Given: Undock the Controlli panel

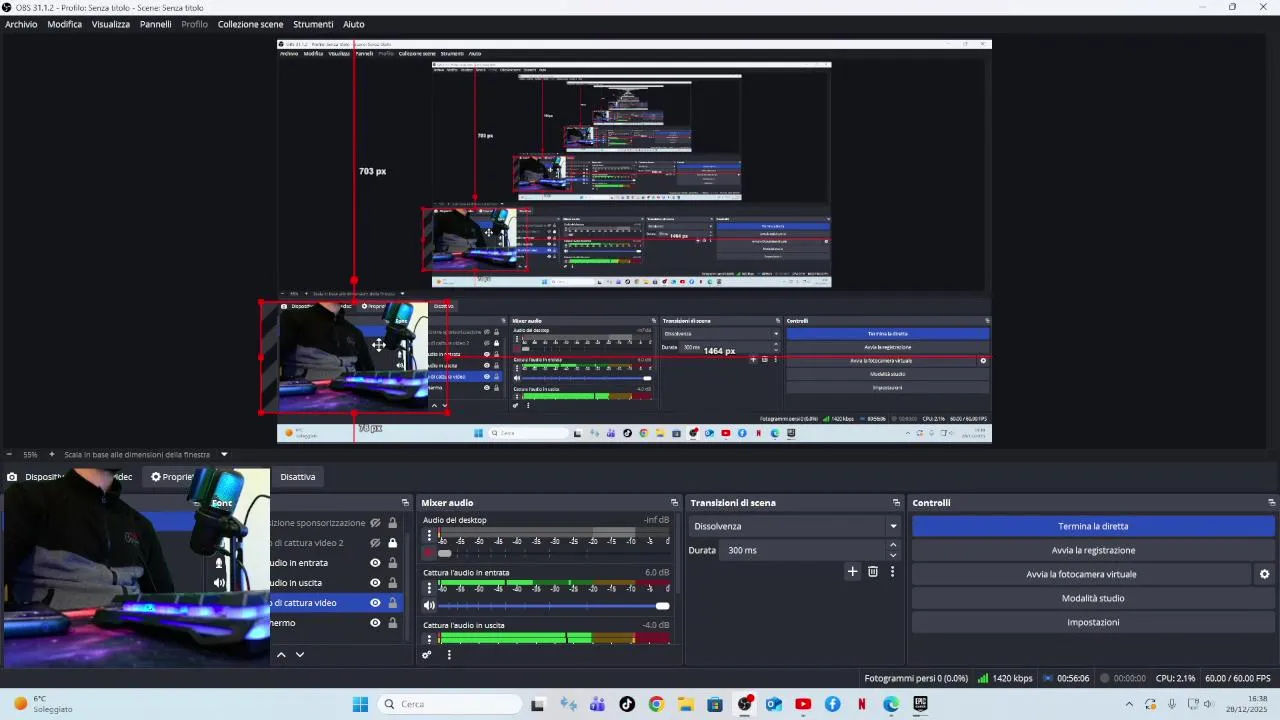Looking at the screenshot, I should pos(1271,503).
